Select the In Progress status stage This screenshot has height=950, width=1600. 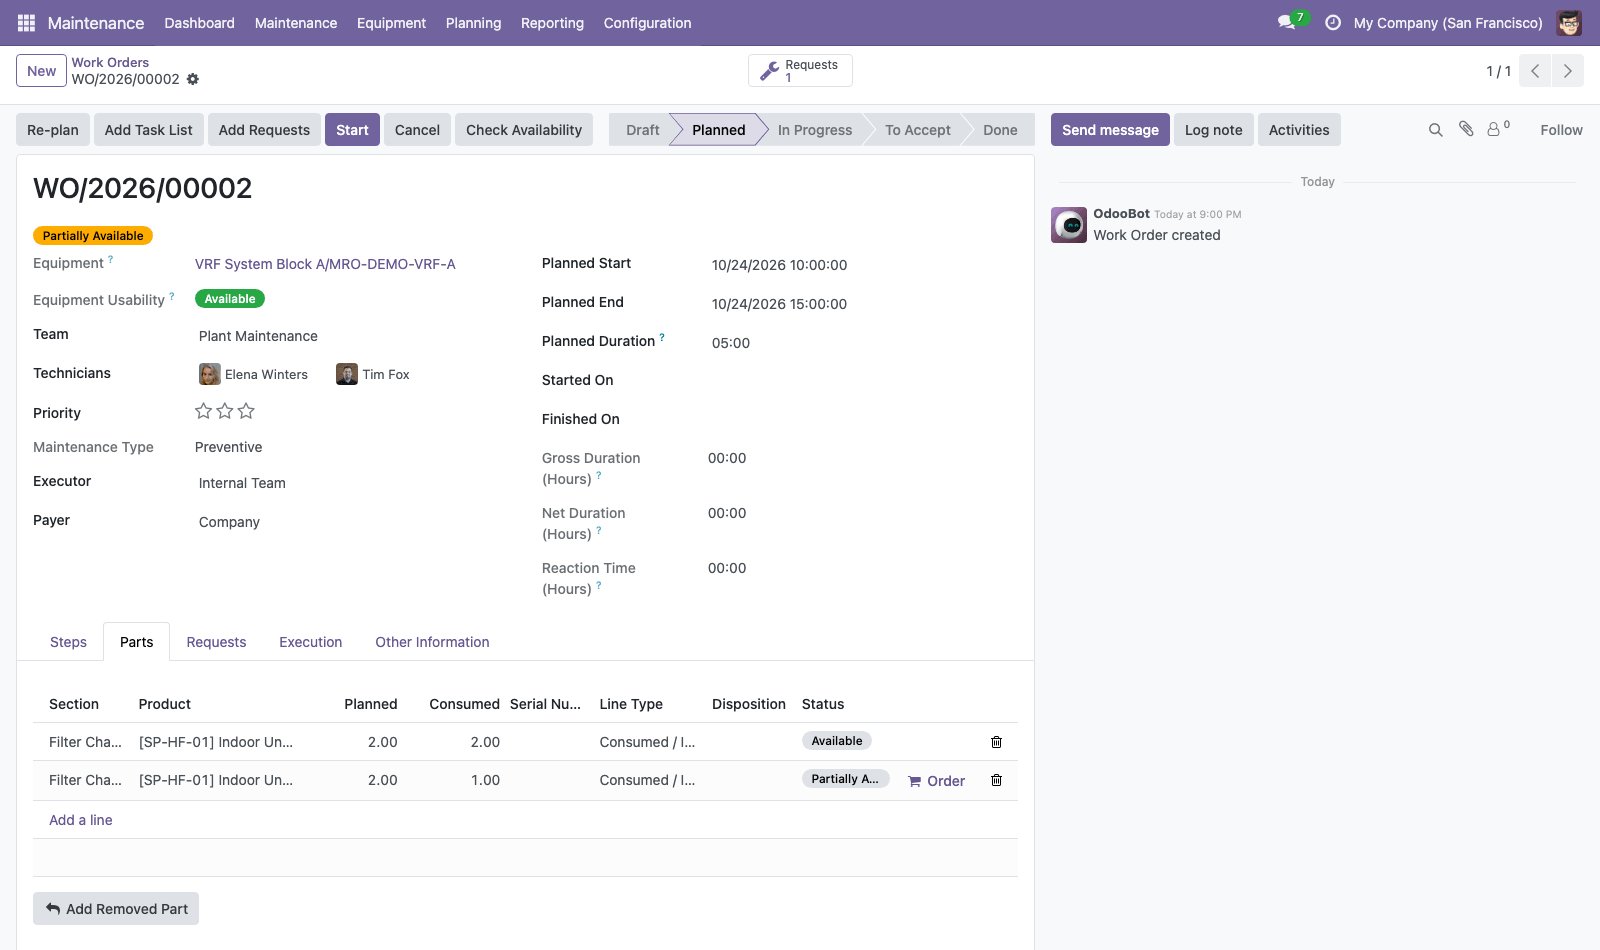pyautogui.click(x=815, y=130)
